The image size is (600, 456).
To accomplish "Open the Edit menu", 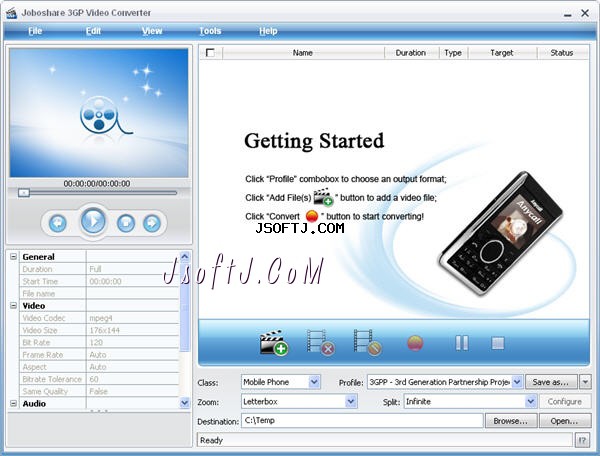I will point(93,31).
